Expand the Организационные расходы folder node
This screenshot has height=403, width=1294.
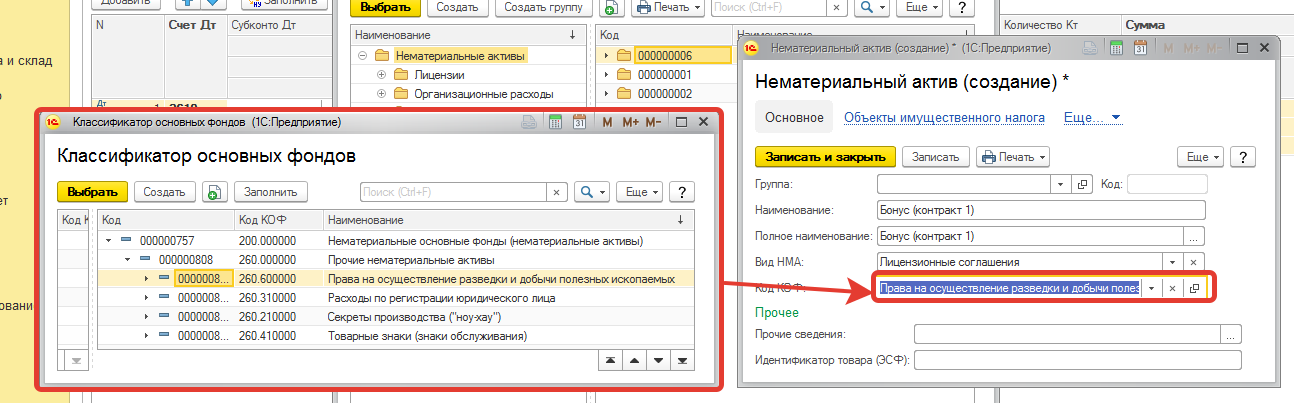pos(381,94)
